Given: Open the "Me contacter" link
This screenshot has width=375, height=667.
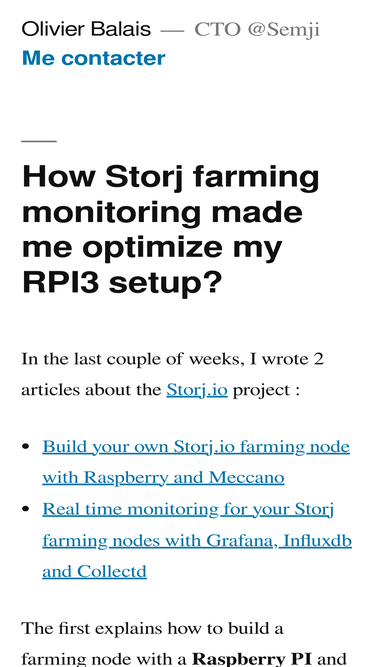Looking at the screenshot, I should tap(93, 58).
